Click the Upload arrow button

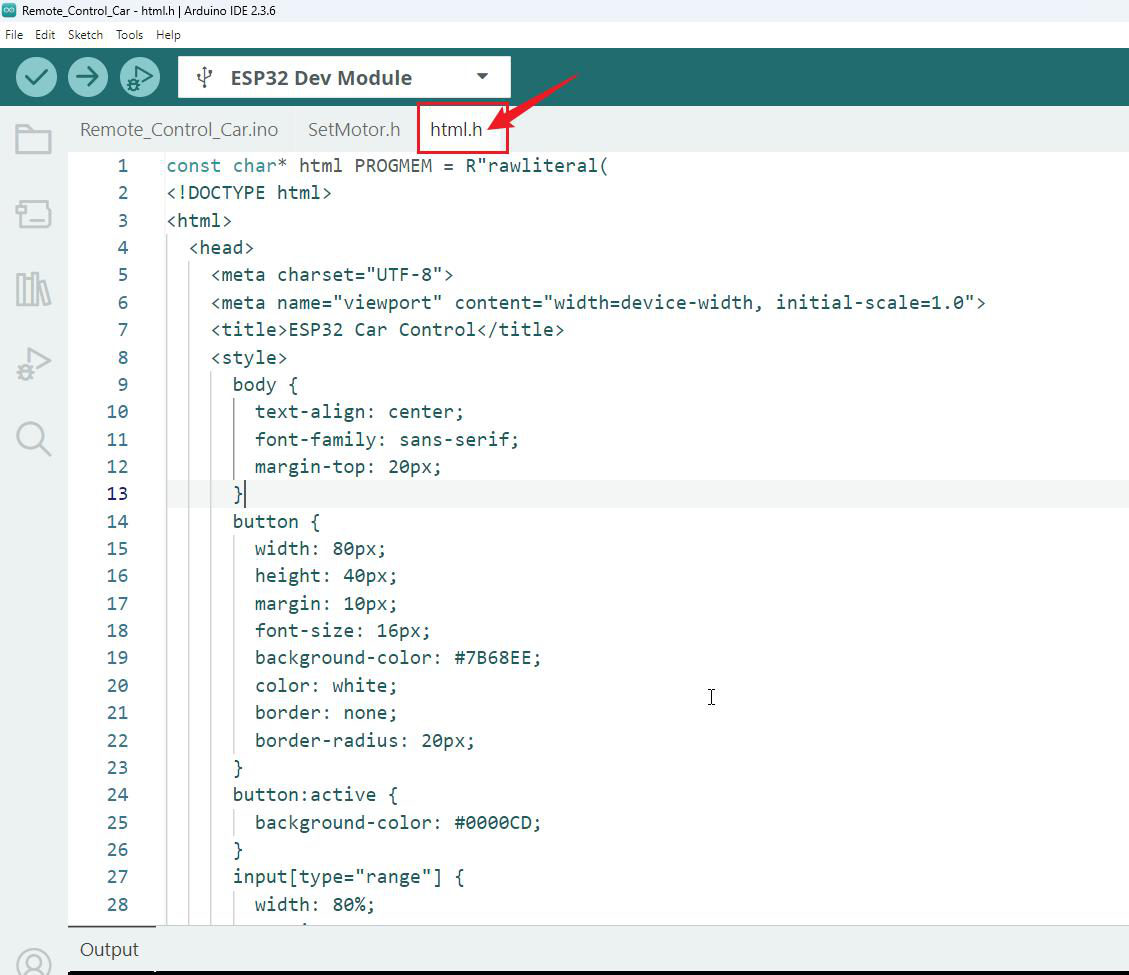tap(88, 77)
